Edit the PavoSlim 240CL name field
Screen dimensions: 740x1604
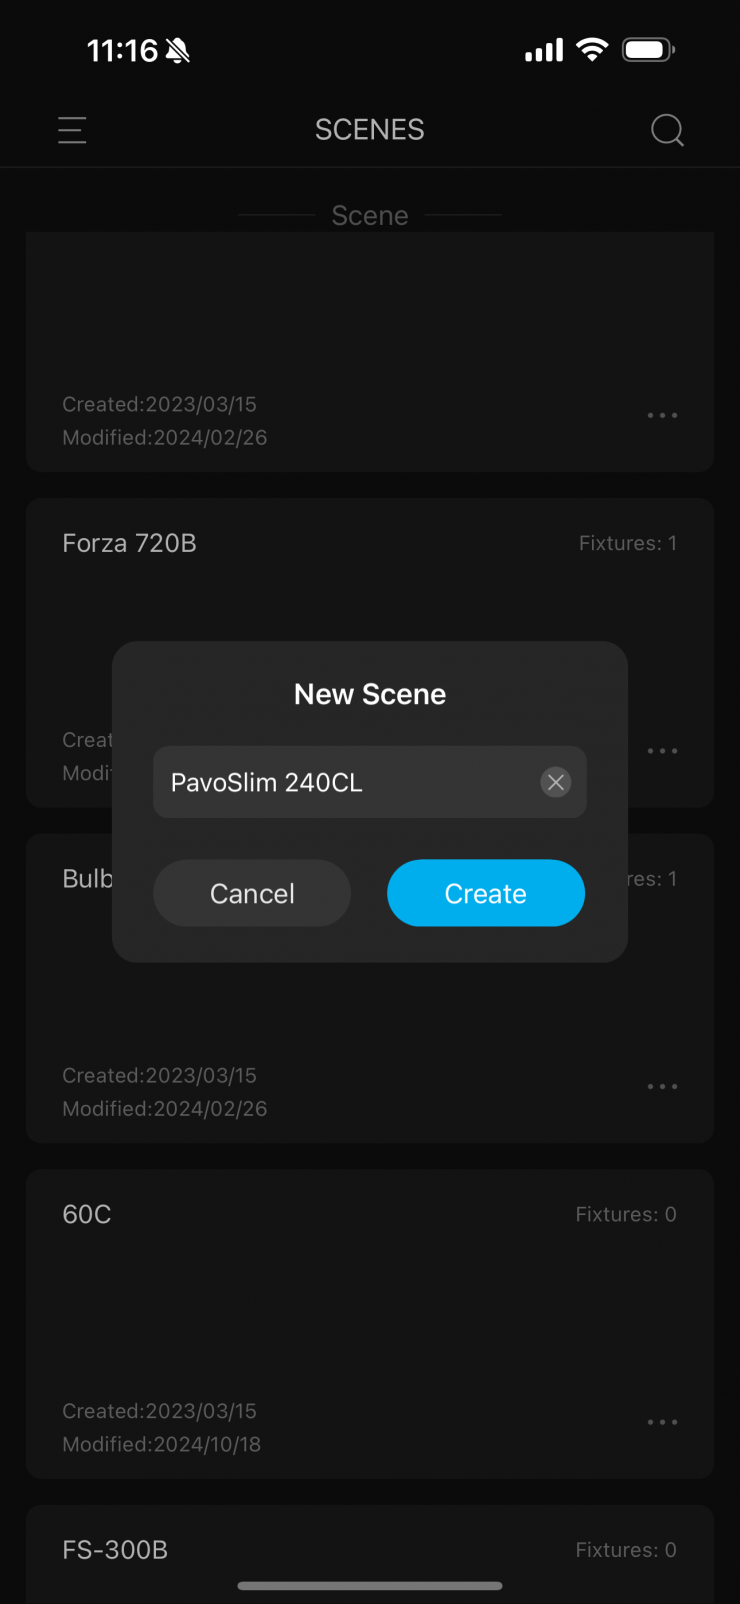[x=340, y=782]
